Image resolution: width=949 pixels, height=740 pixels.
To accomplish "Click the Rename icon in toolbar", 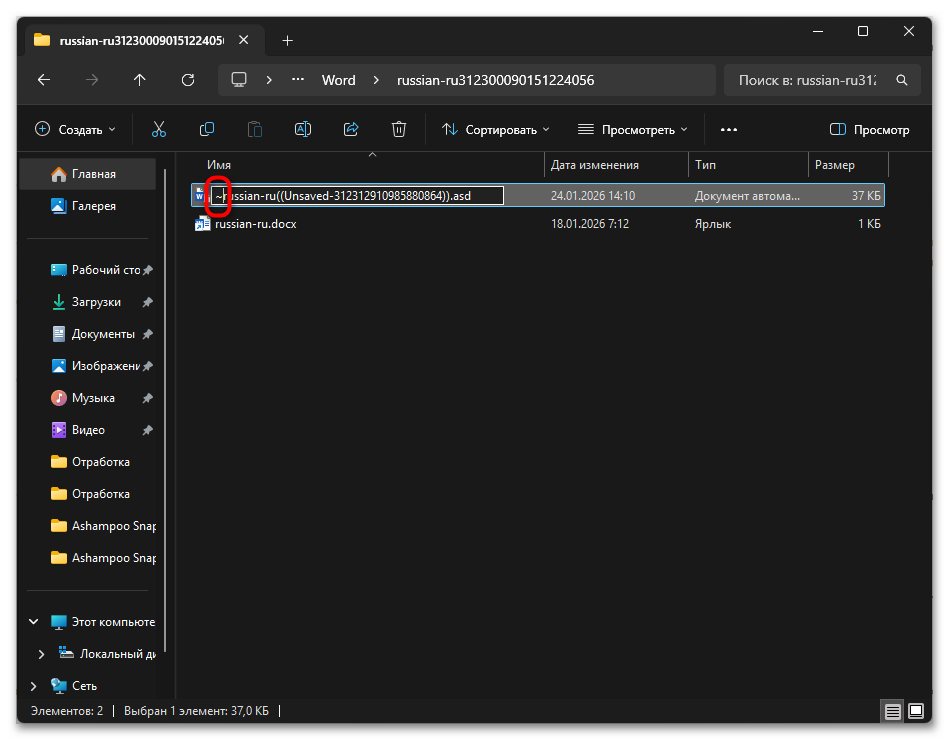I will (x=303, y=129).
